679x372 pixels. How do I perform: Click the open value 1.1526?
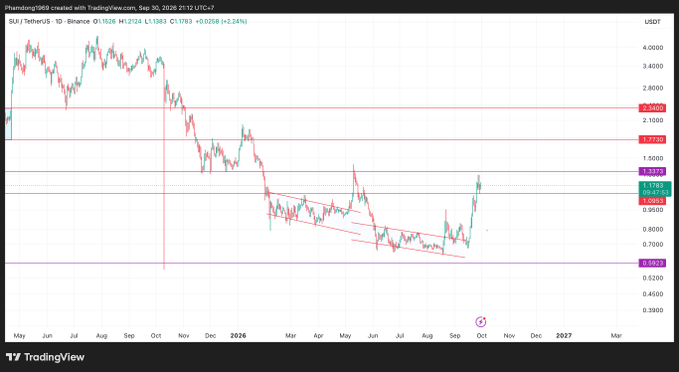107,21
